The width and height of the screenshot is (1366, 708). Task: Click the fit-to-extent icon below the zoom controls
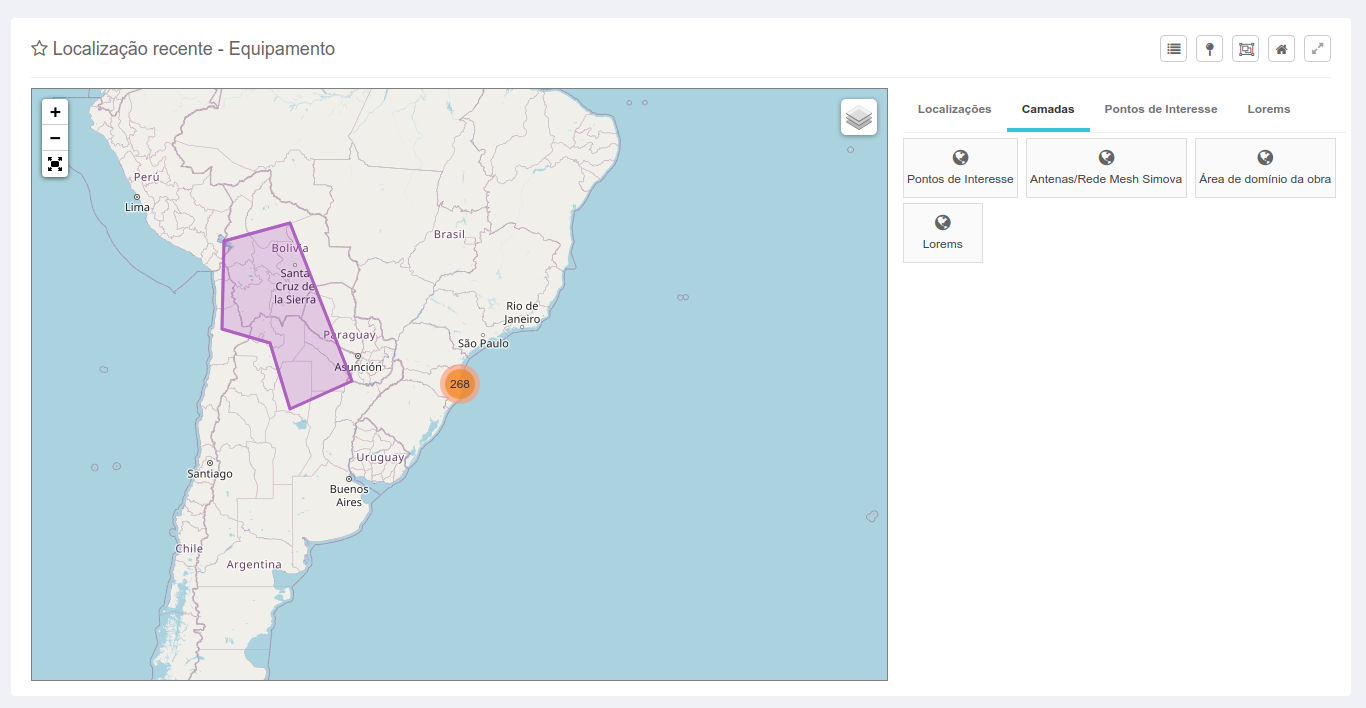click(55, 164)
